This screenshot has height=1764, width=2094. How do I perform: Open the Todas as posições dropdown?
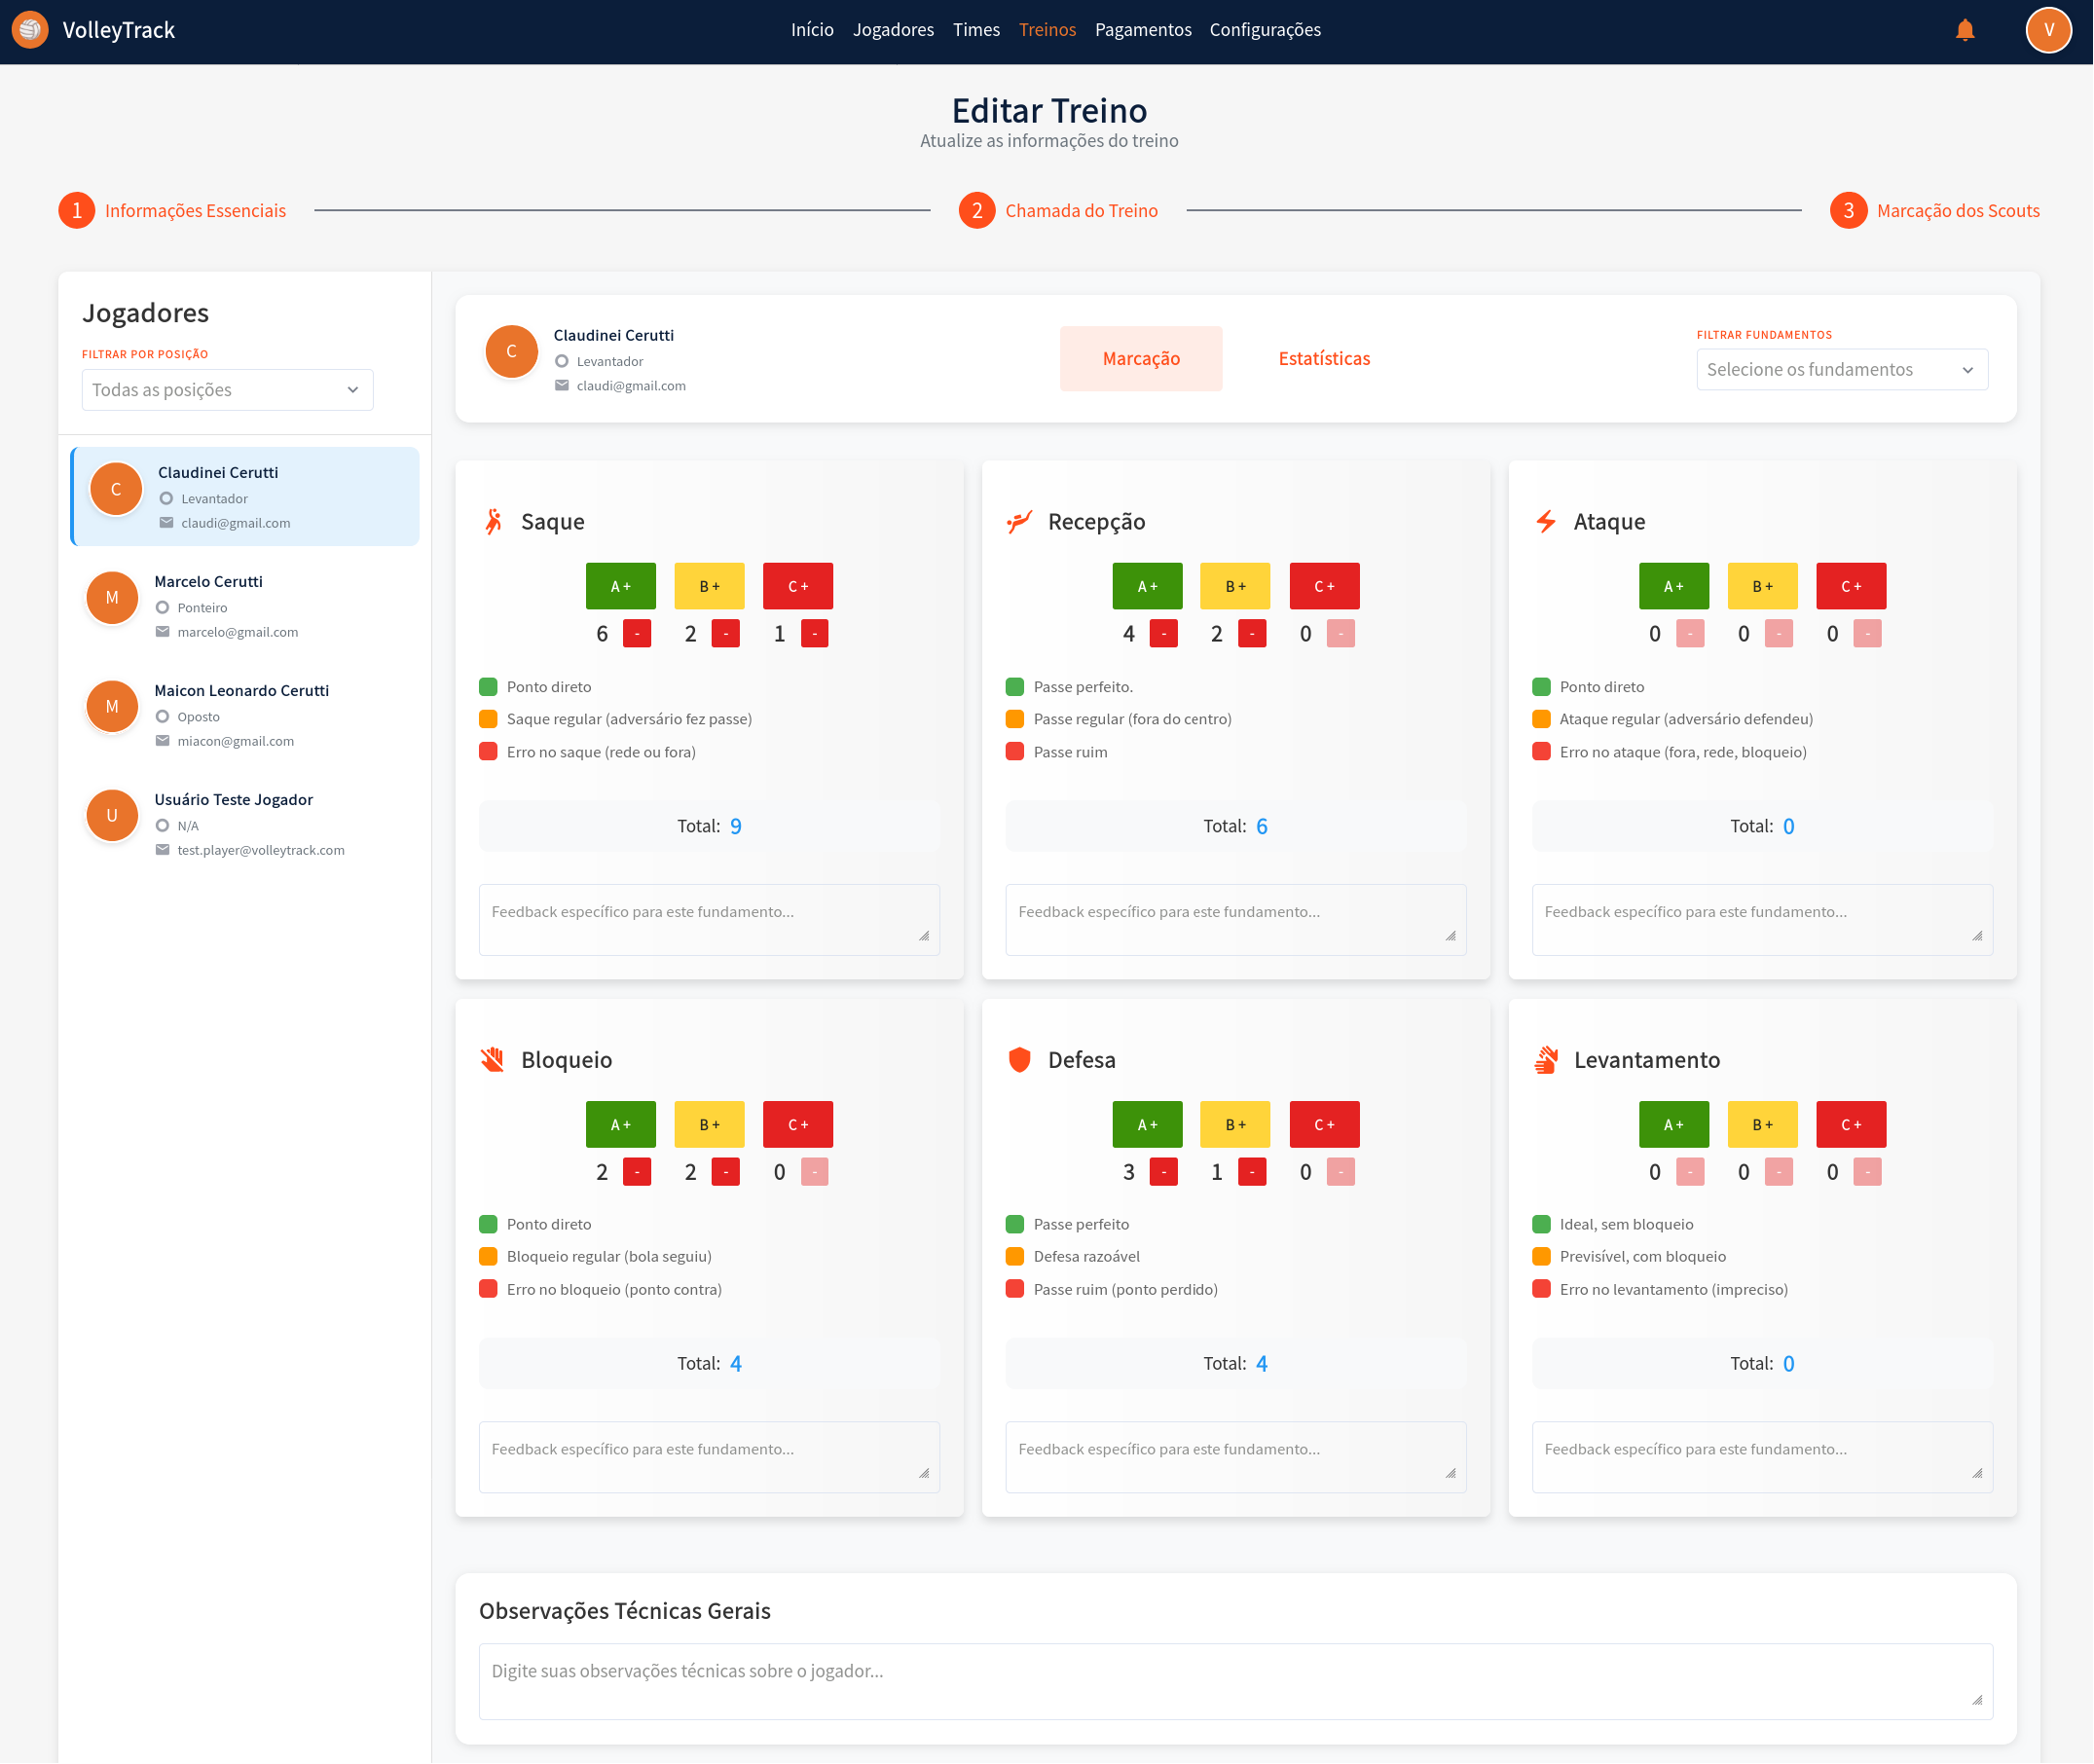(227, 390)
